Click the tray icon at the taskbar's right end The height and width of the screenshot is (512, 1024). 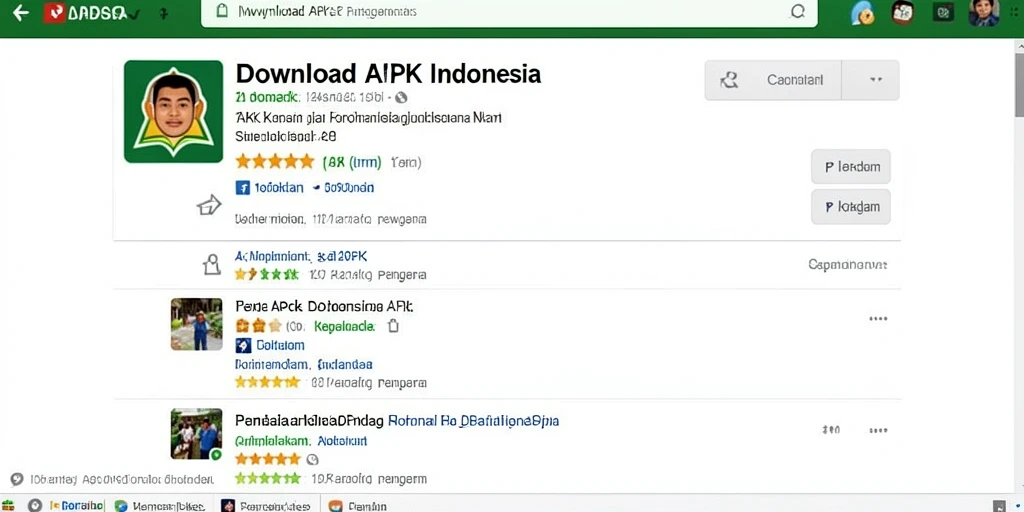(999, 505)
